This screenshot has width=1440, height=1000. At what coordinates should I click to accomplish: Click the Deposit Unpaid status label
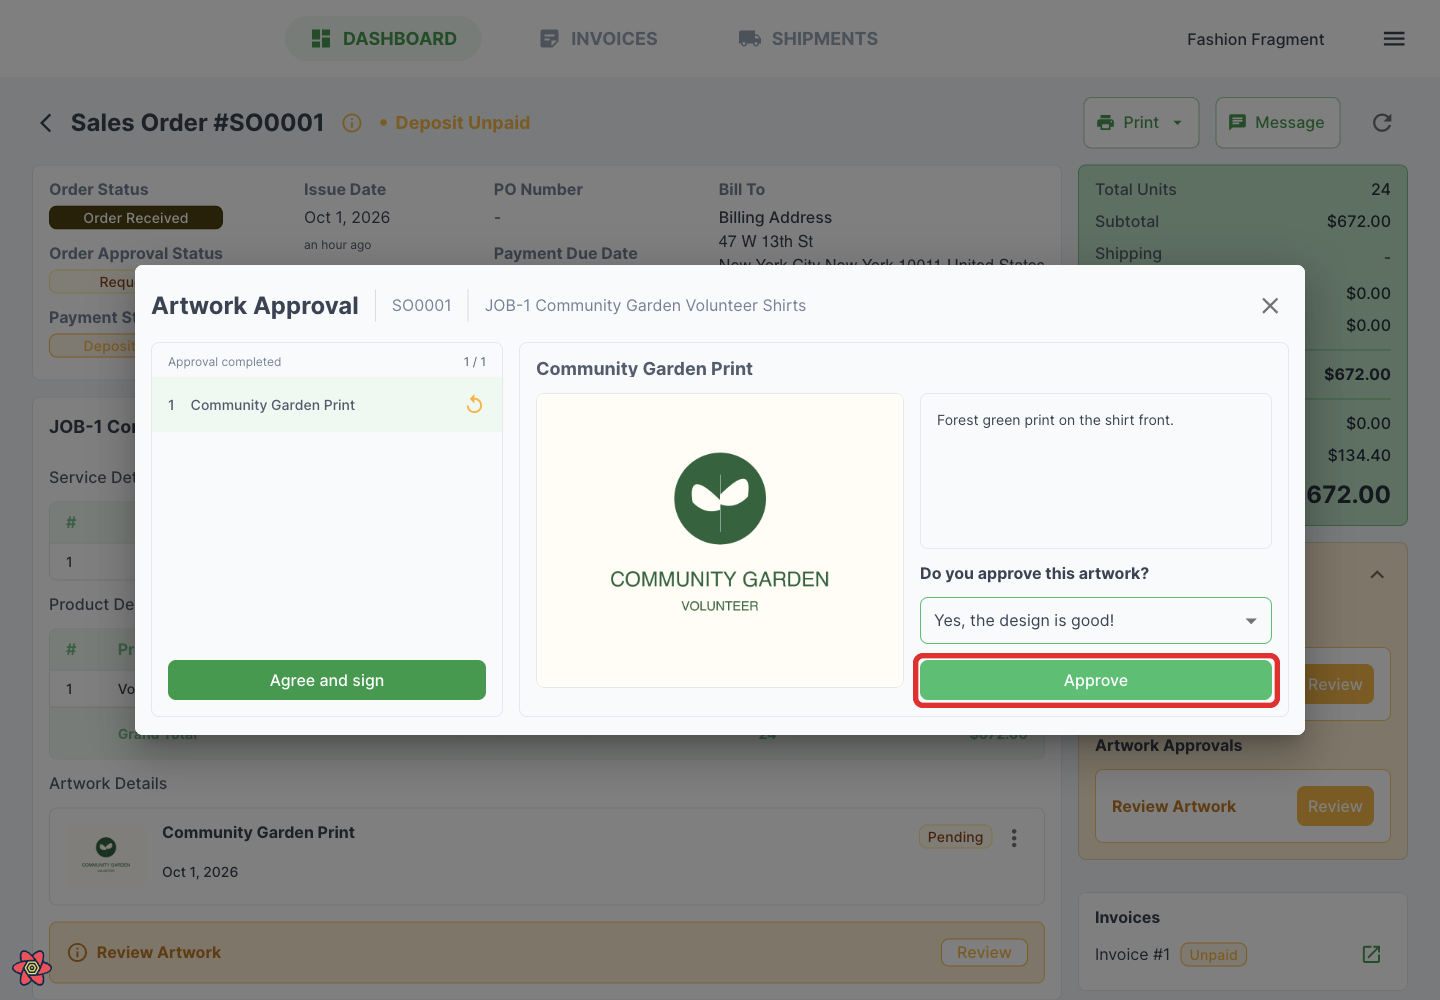462,123
